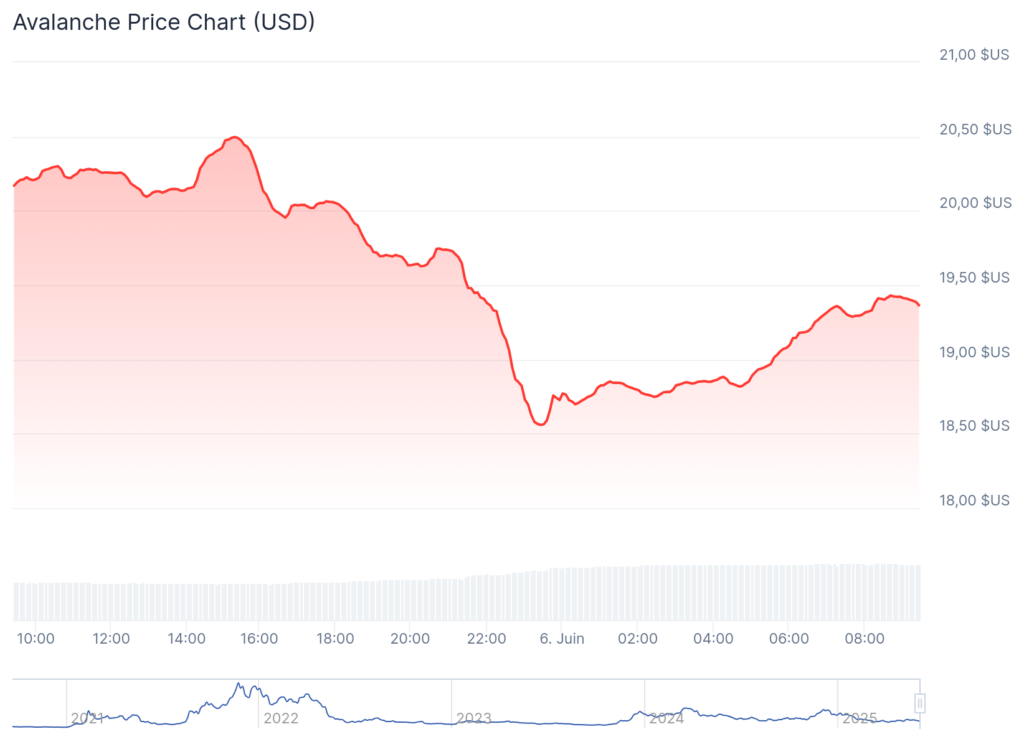Viewport: 1024px width, 747px height.
Task: Click the price line's highest peak
Action: tap(234, 137)
